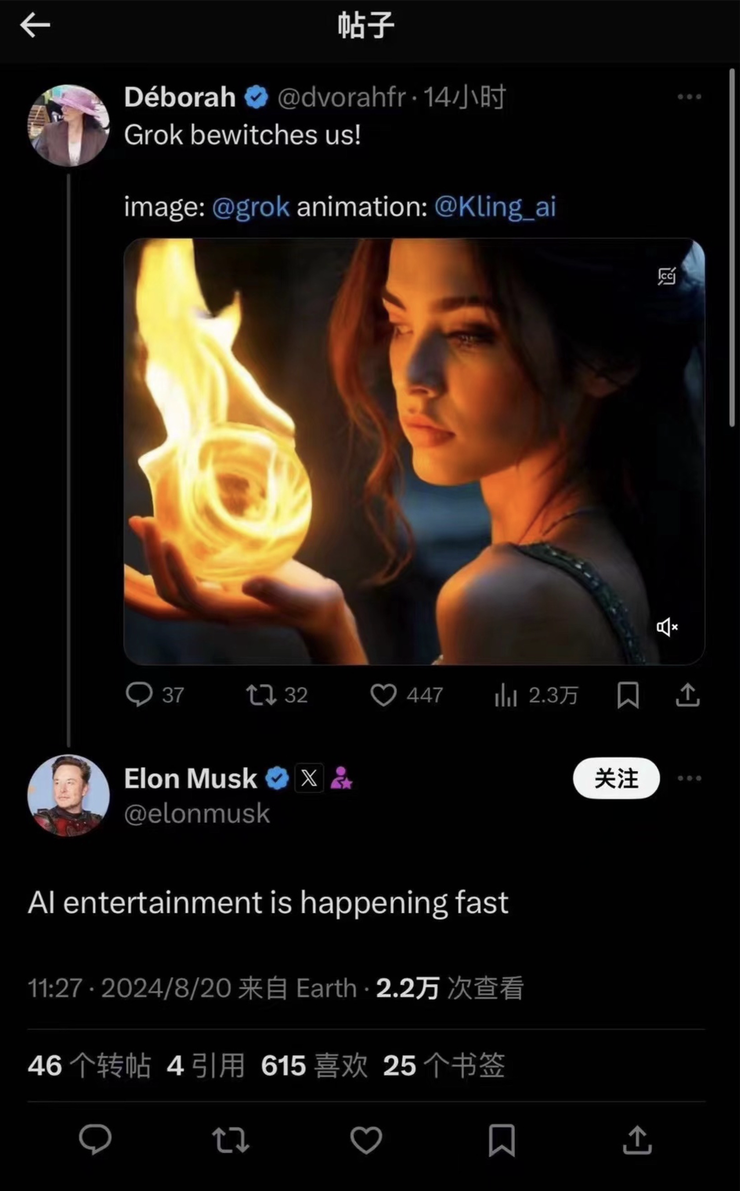Tap the back arrow
This screenshot has width=740, height=1191.
pyautogui.click(x=35, y=26)
